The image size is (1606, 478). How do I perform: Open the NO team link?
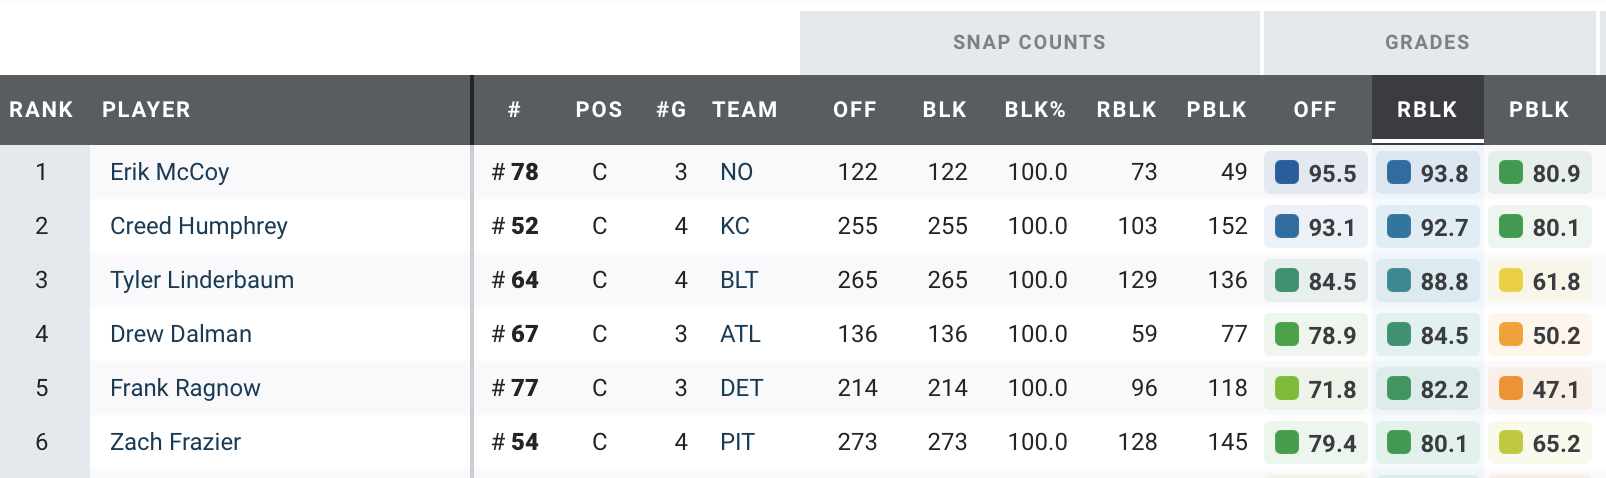tap(736, 172)
